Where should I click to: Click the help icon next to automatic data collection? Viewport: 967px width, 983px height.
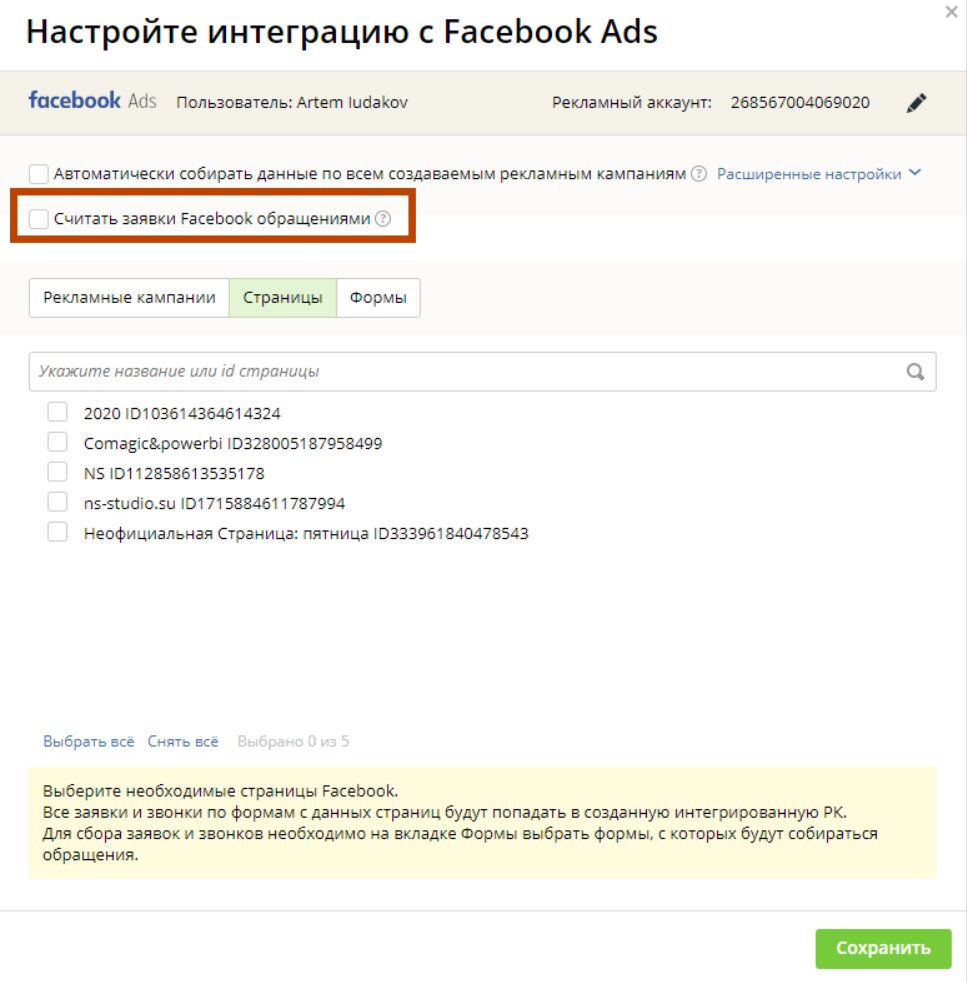(x=699, y=174)
